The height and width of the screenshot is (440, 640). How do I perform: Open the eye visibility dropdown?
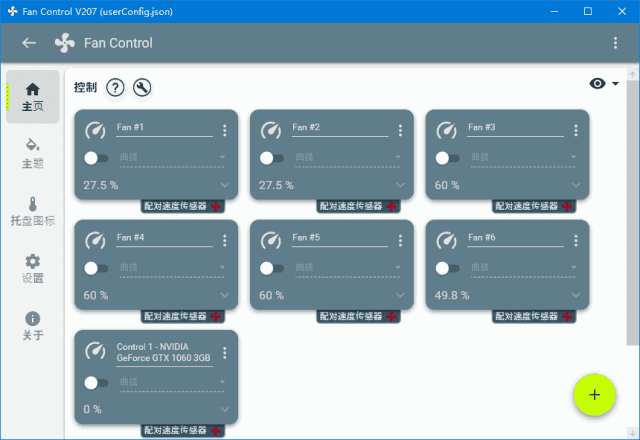tap(604, 84)
